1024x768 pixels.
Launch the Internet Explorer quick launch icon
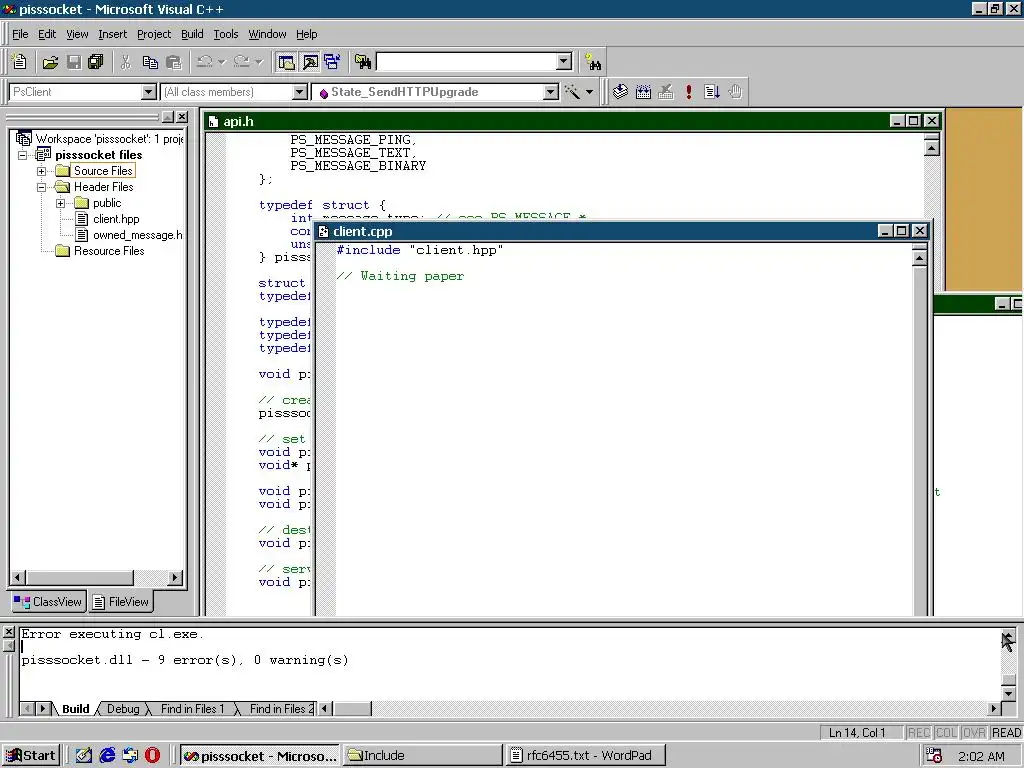pyautogui.click(x=107, y=756)
